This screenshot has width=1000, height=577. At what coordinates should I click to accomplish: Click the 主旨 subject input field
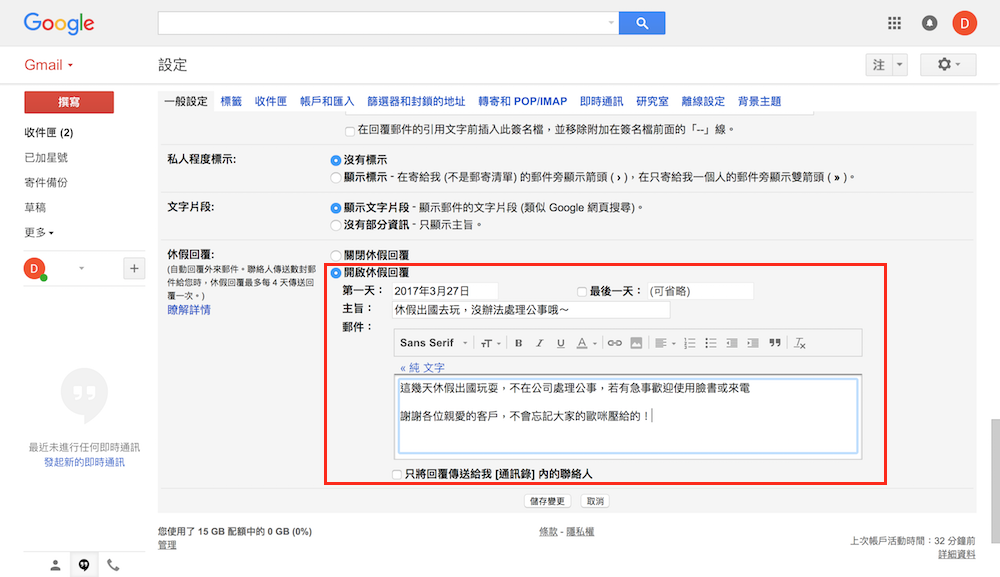click(x=530, y=310)
